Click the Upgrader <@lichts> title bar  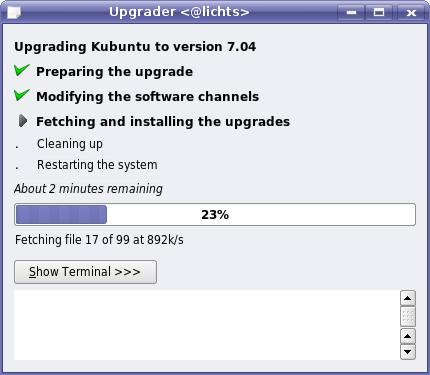click(179, 12)
